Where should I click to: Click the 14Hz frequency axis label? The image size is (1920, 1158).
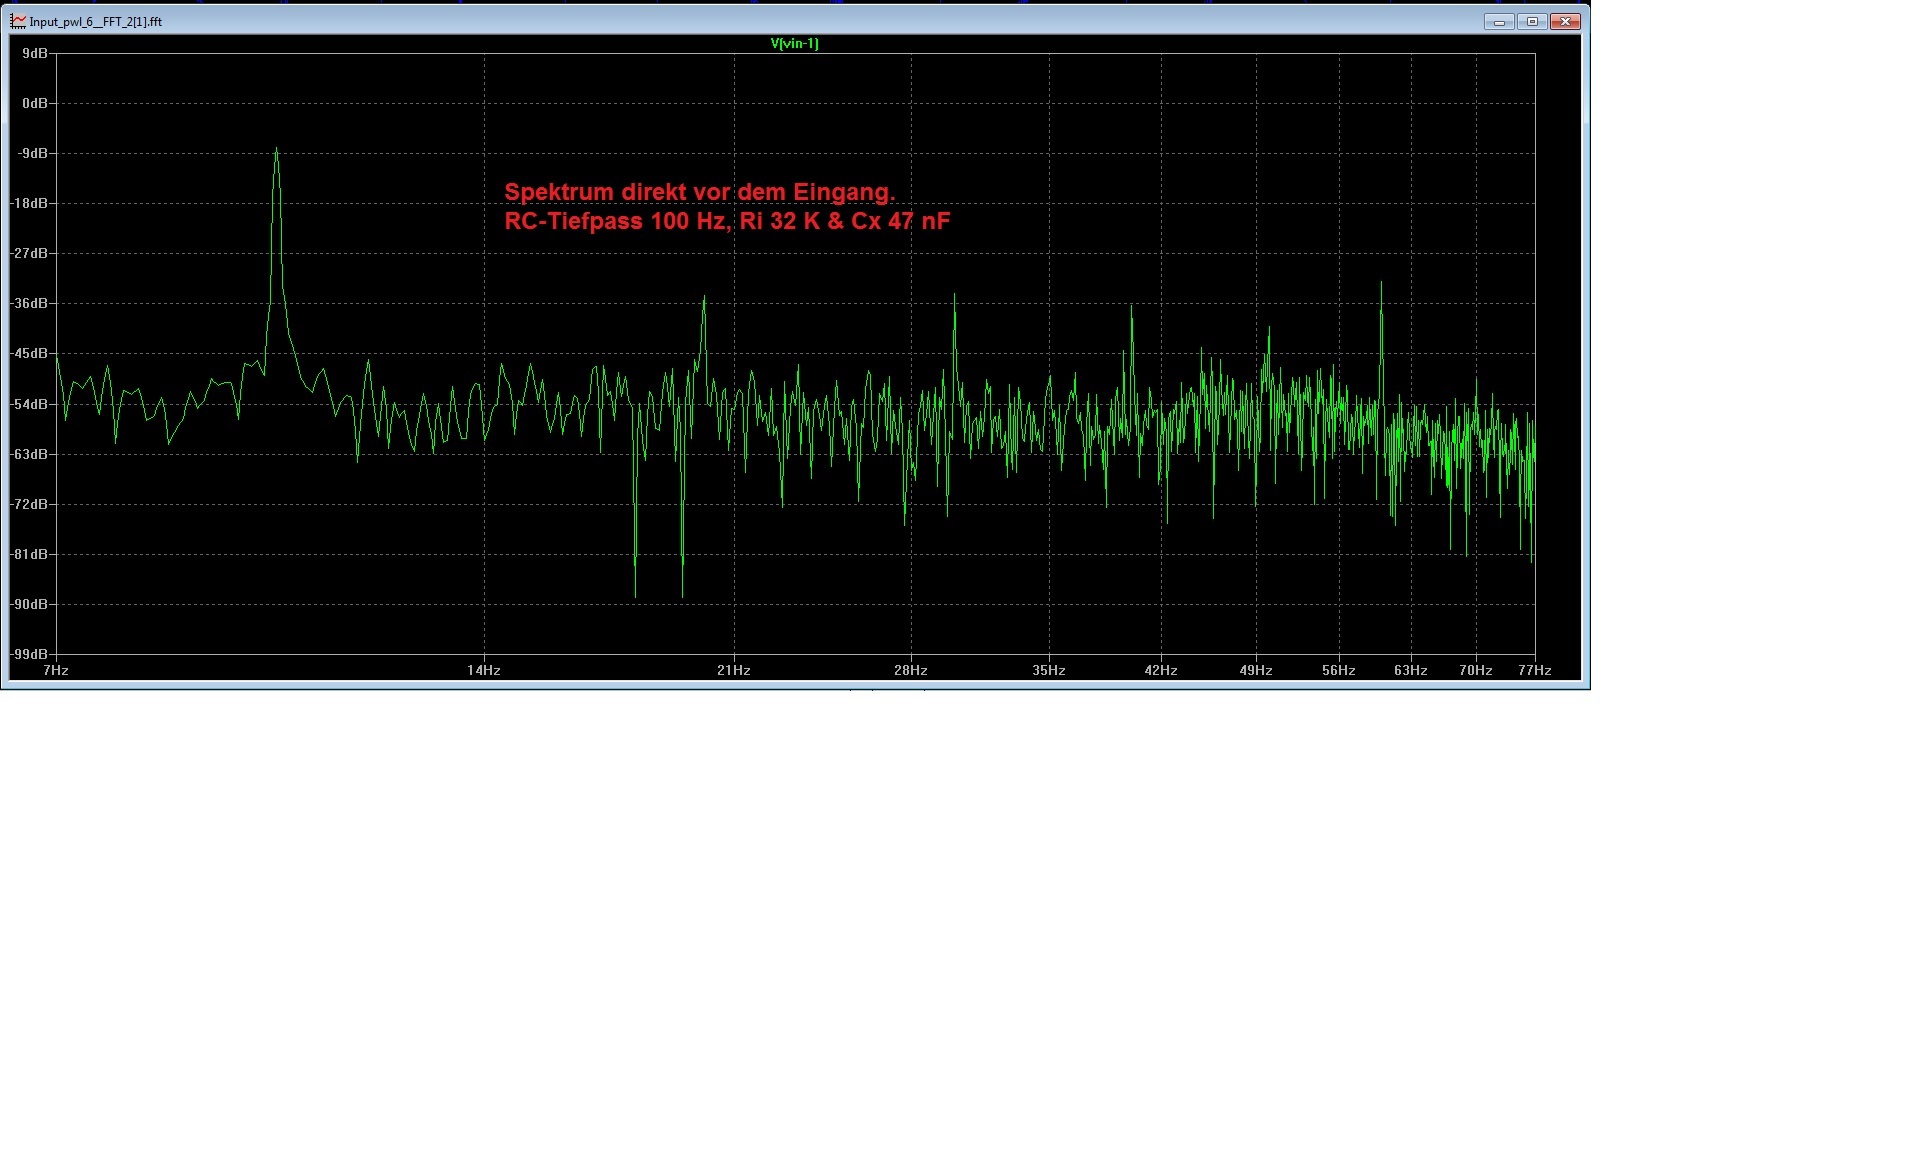pos(484,670)
